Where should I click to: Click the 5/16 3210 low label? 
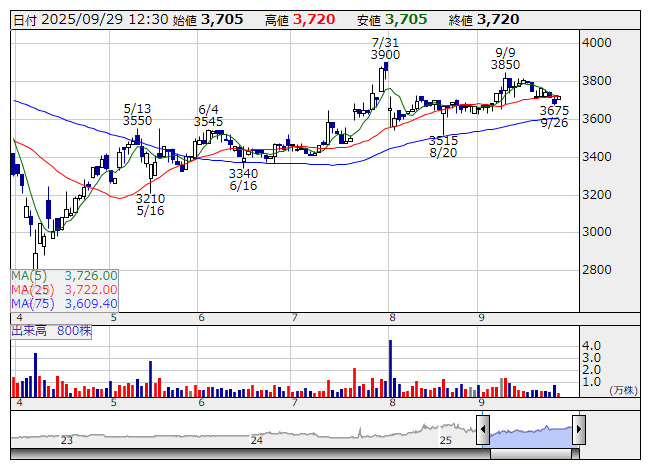coord(151,205)
